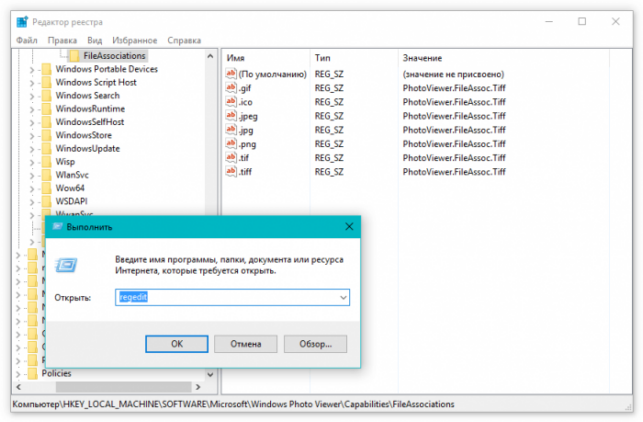Click the Windows Portable Devices folder icon

pos(47,69)
